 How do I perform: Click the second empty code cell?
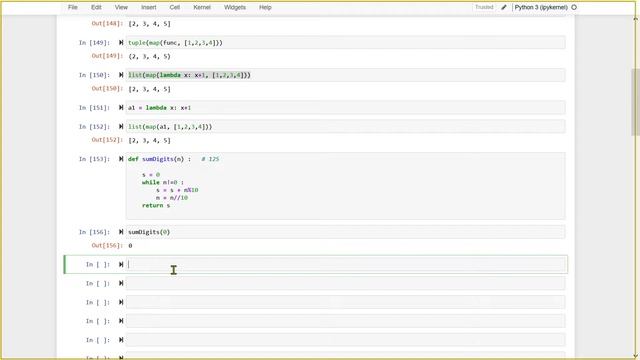345,283
